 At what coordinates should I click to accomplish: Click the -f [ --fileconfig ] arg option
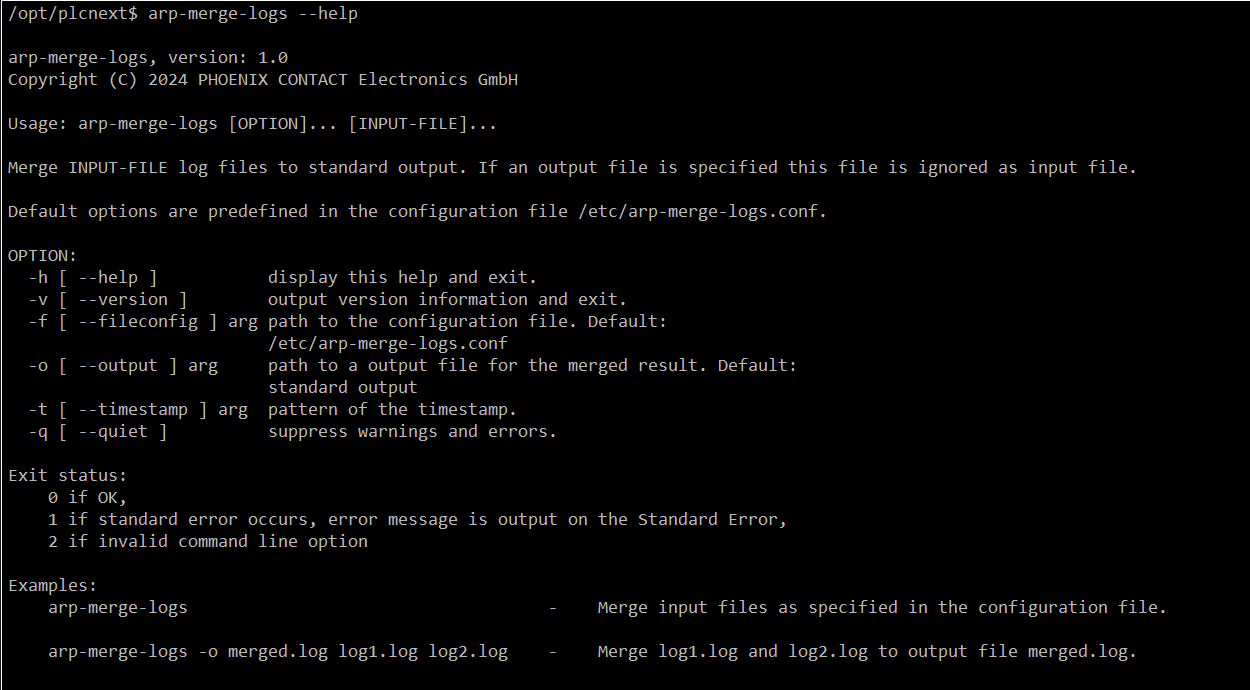[x=143, y=321]
